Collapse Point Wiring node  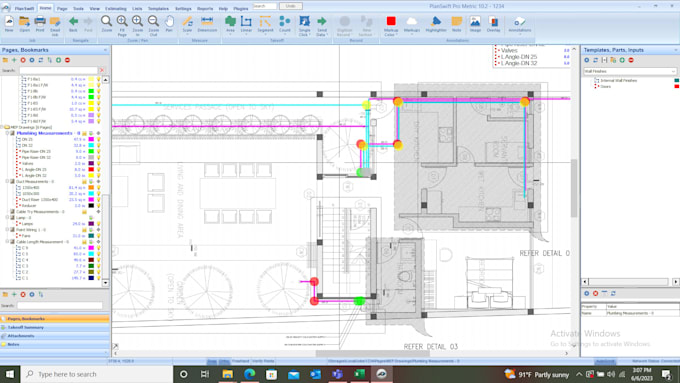7,230
